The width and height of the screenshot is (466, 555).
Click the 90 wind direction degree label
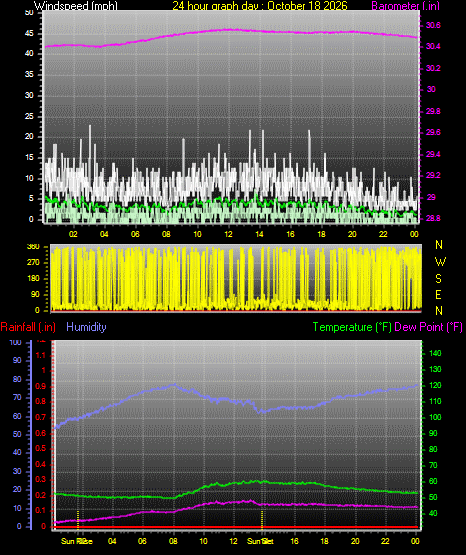35,294
